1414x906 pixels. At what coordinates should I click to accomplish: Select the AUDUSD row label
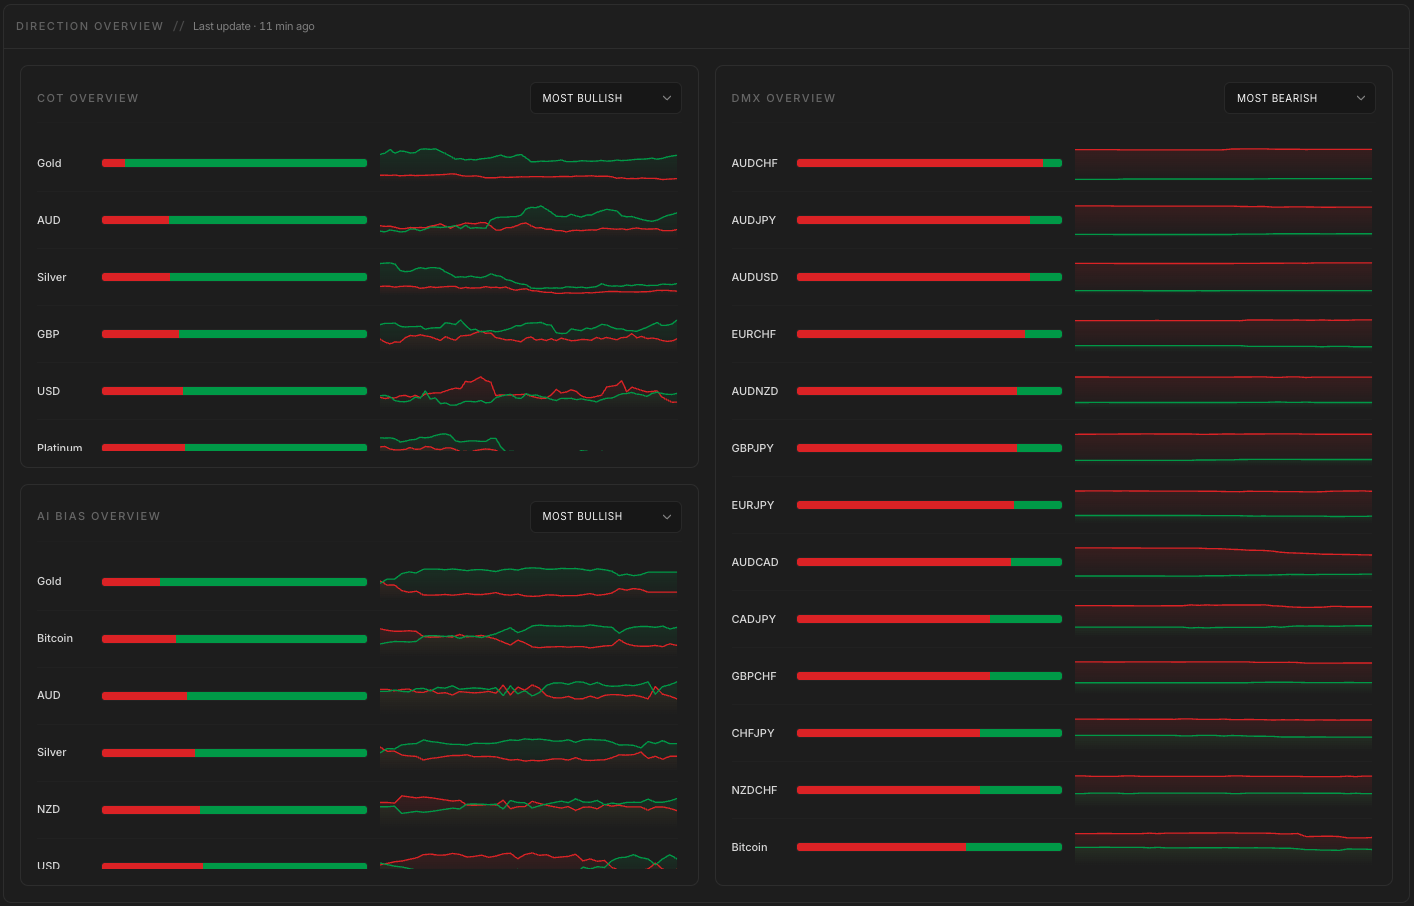755,277
